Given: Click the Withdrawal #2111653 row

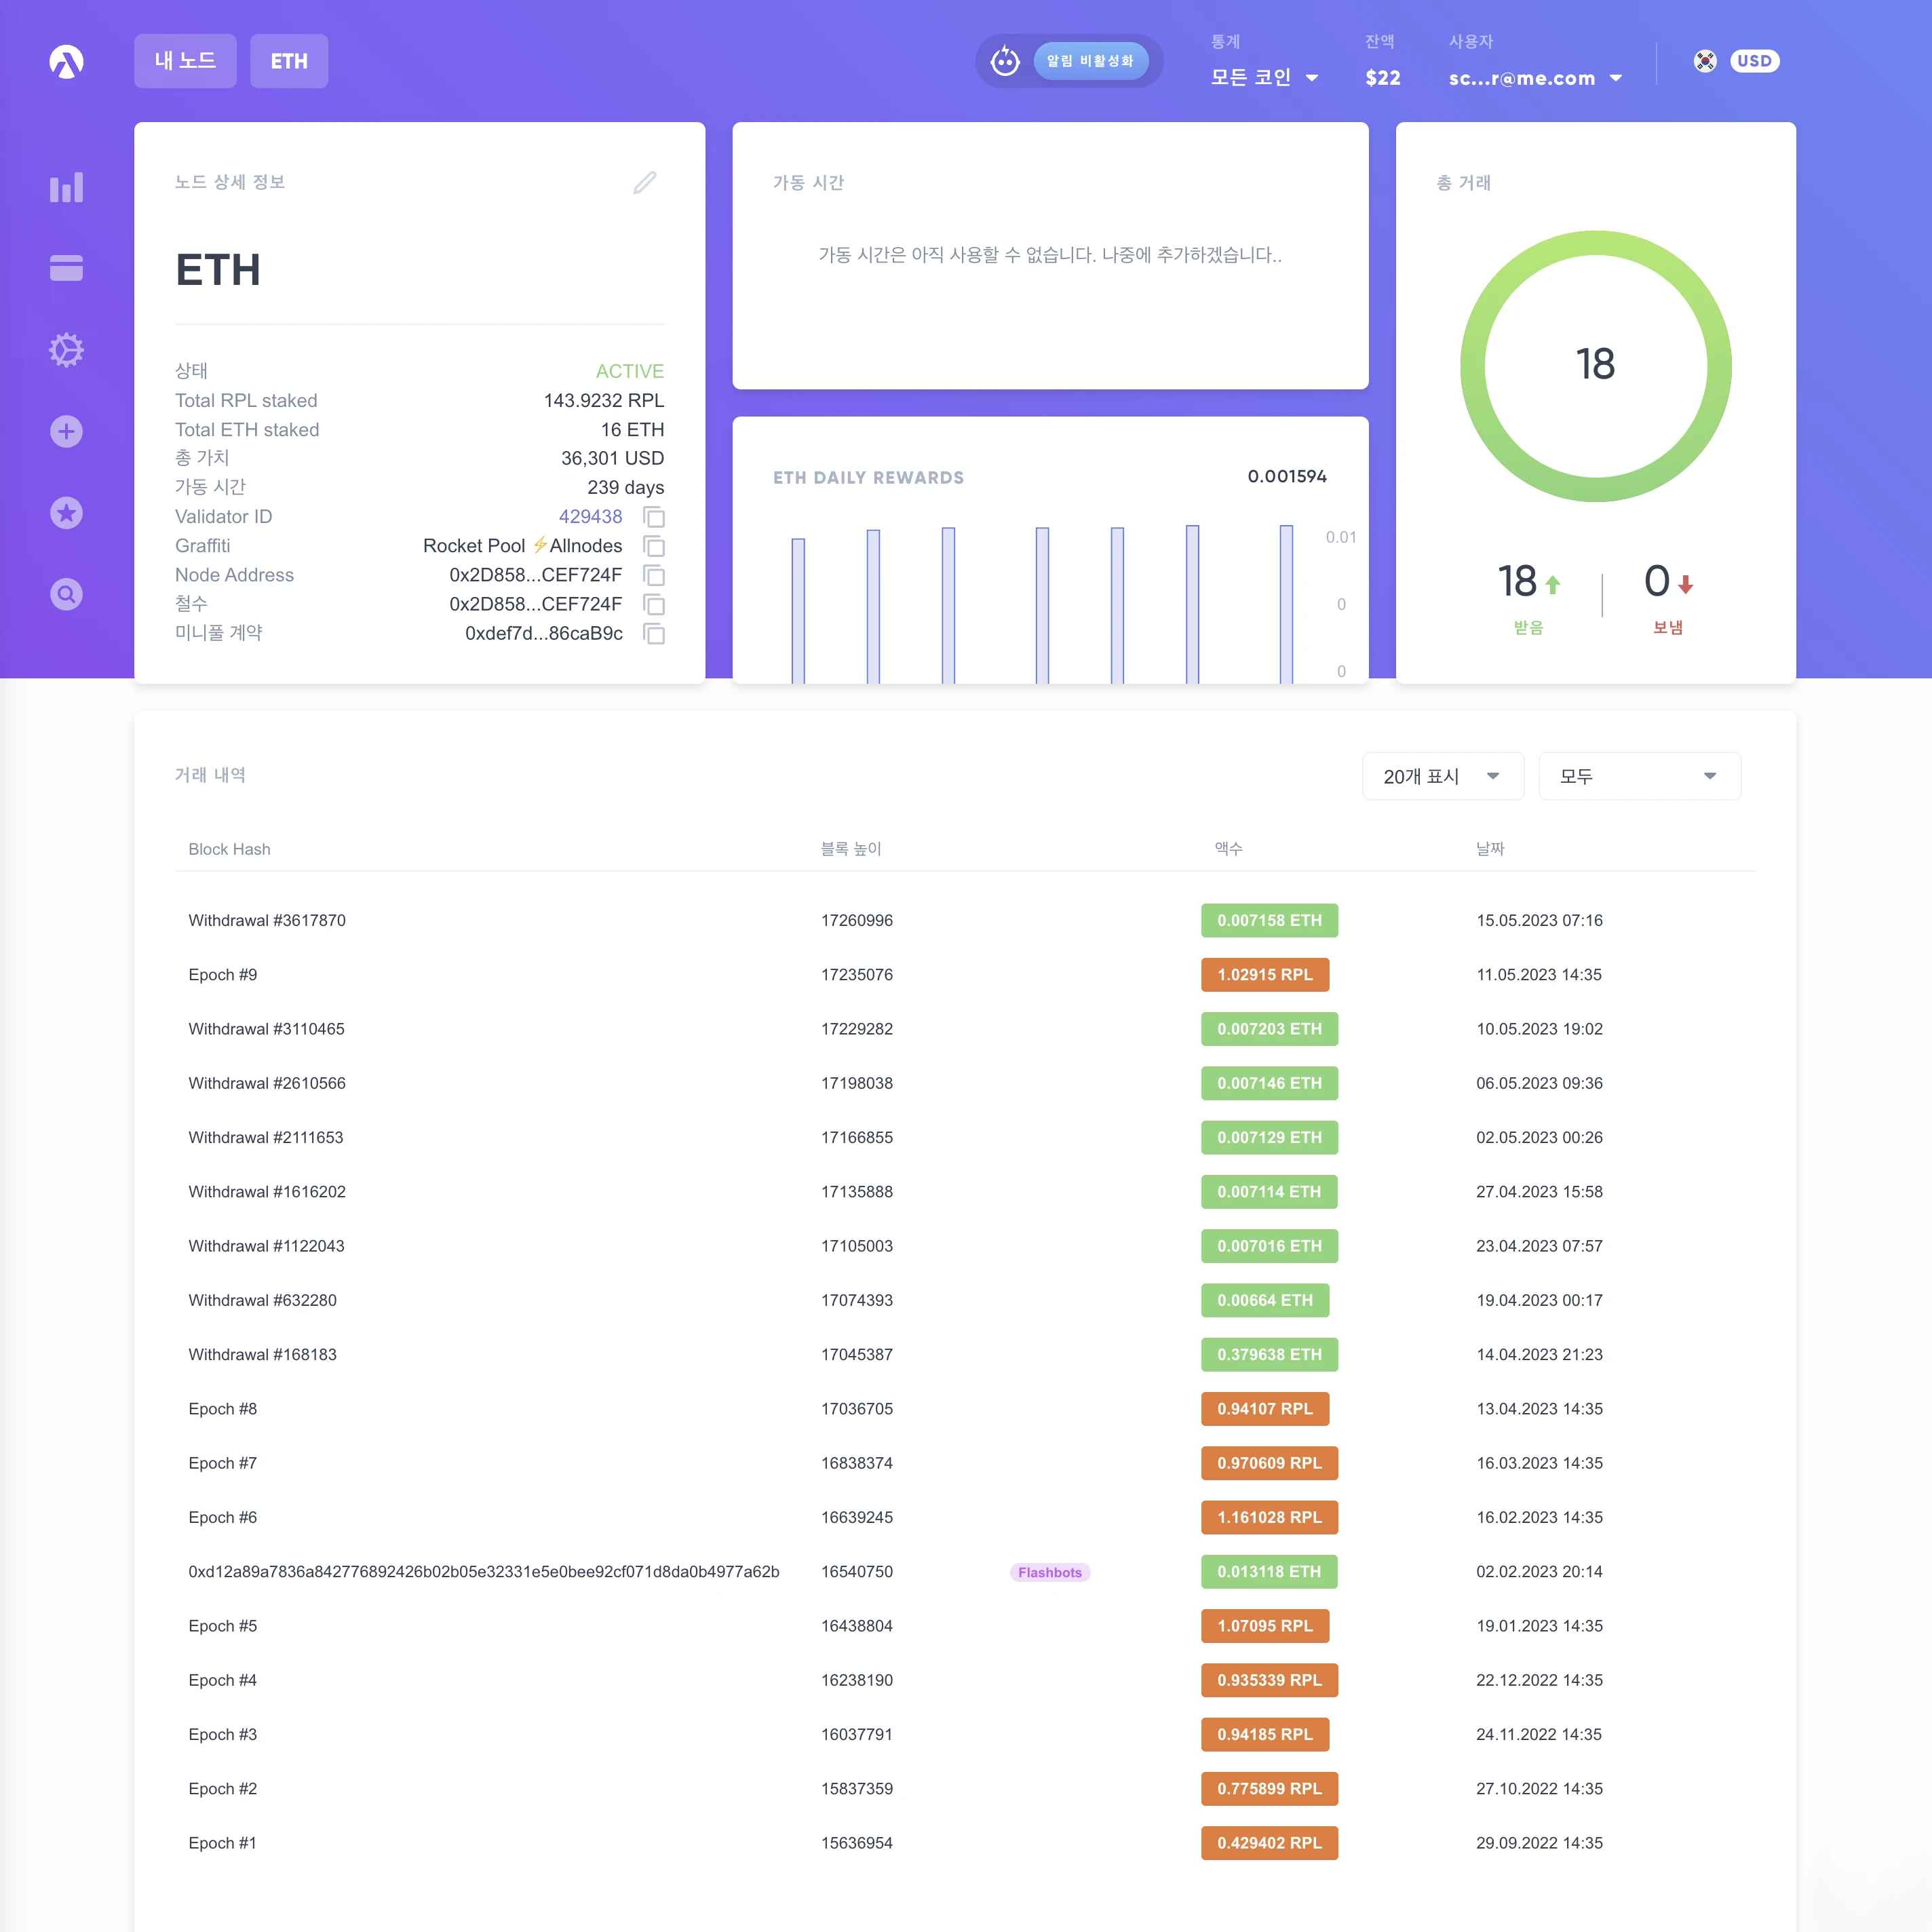Looking at the screenshot, I should point(965,1137).
